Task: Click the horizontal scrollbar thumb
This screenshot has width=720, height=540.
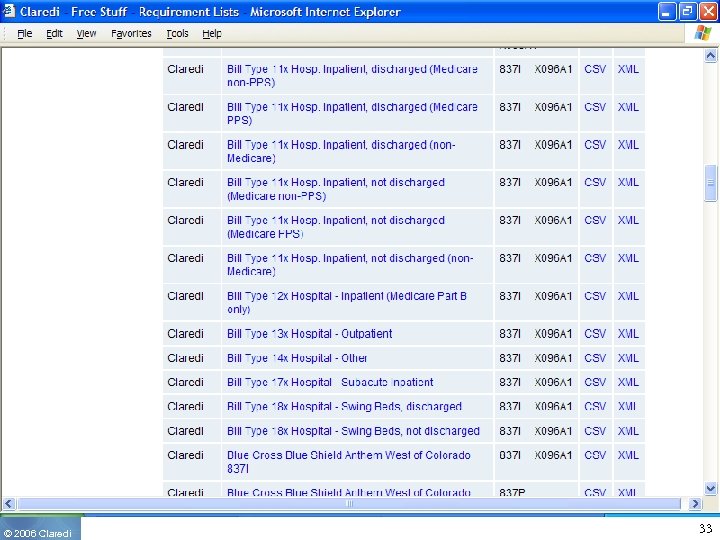Action: tap(349, 504)
